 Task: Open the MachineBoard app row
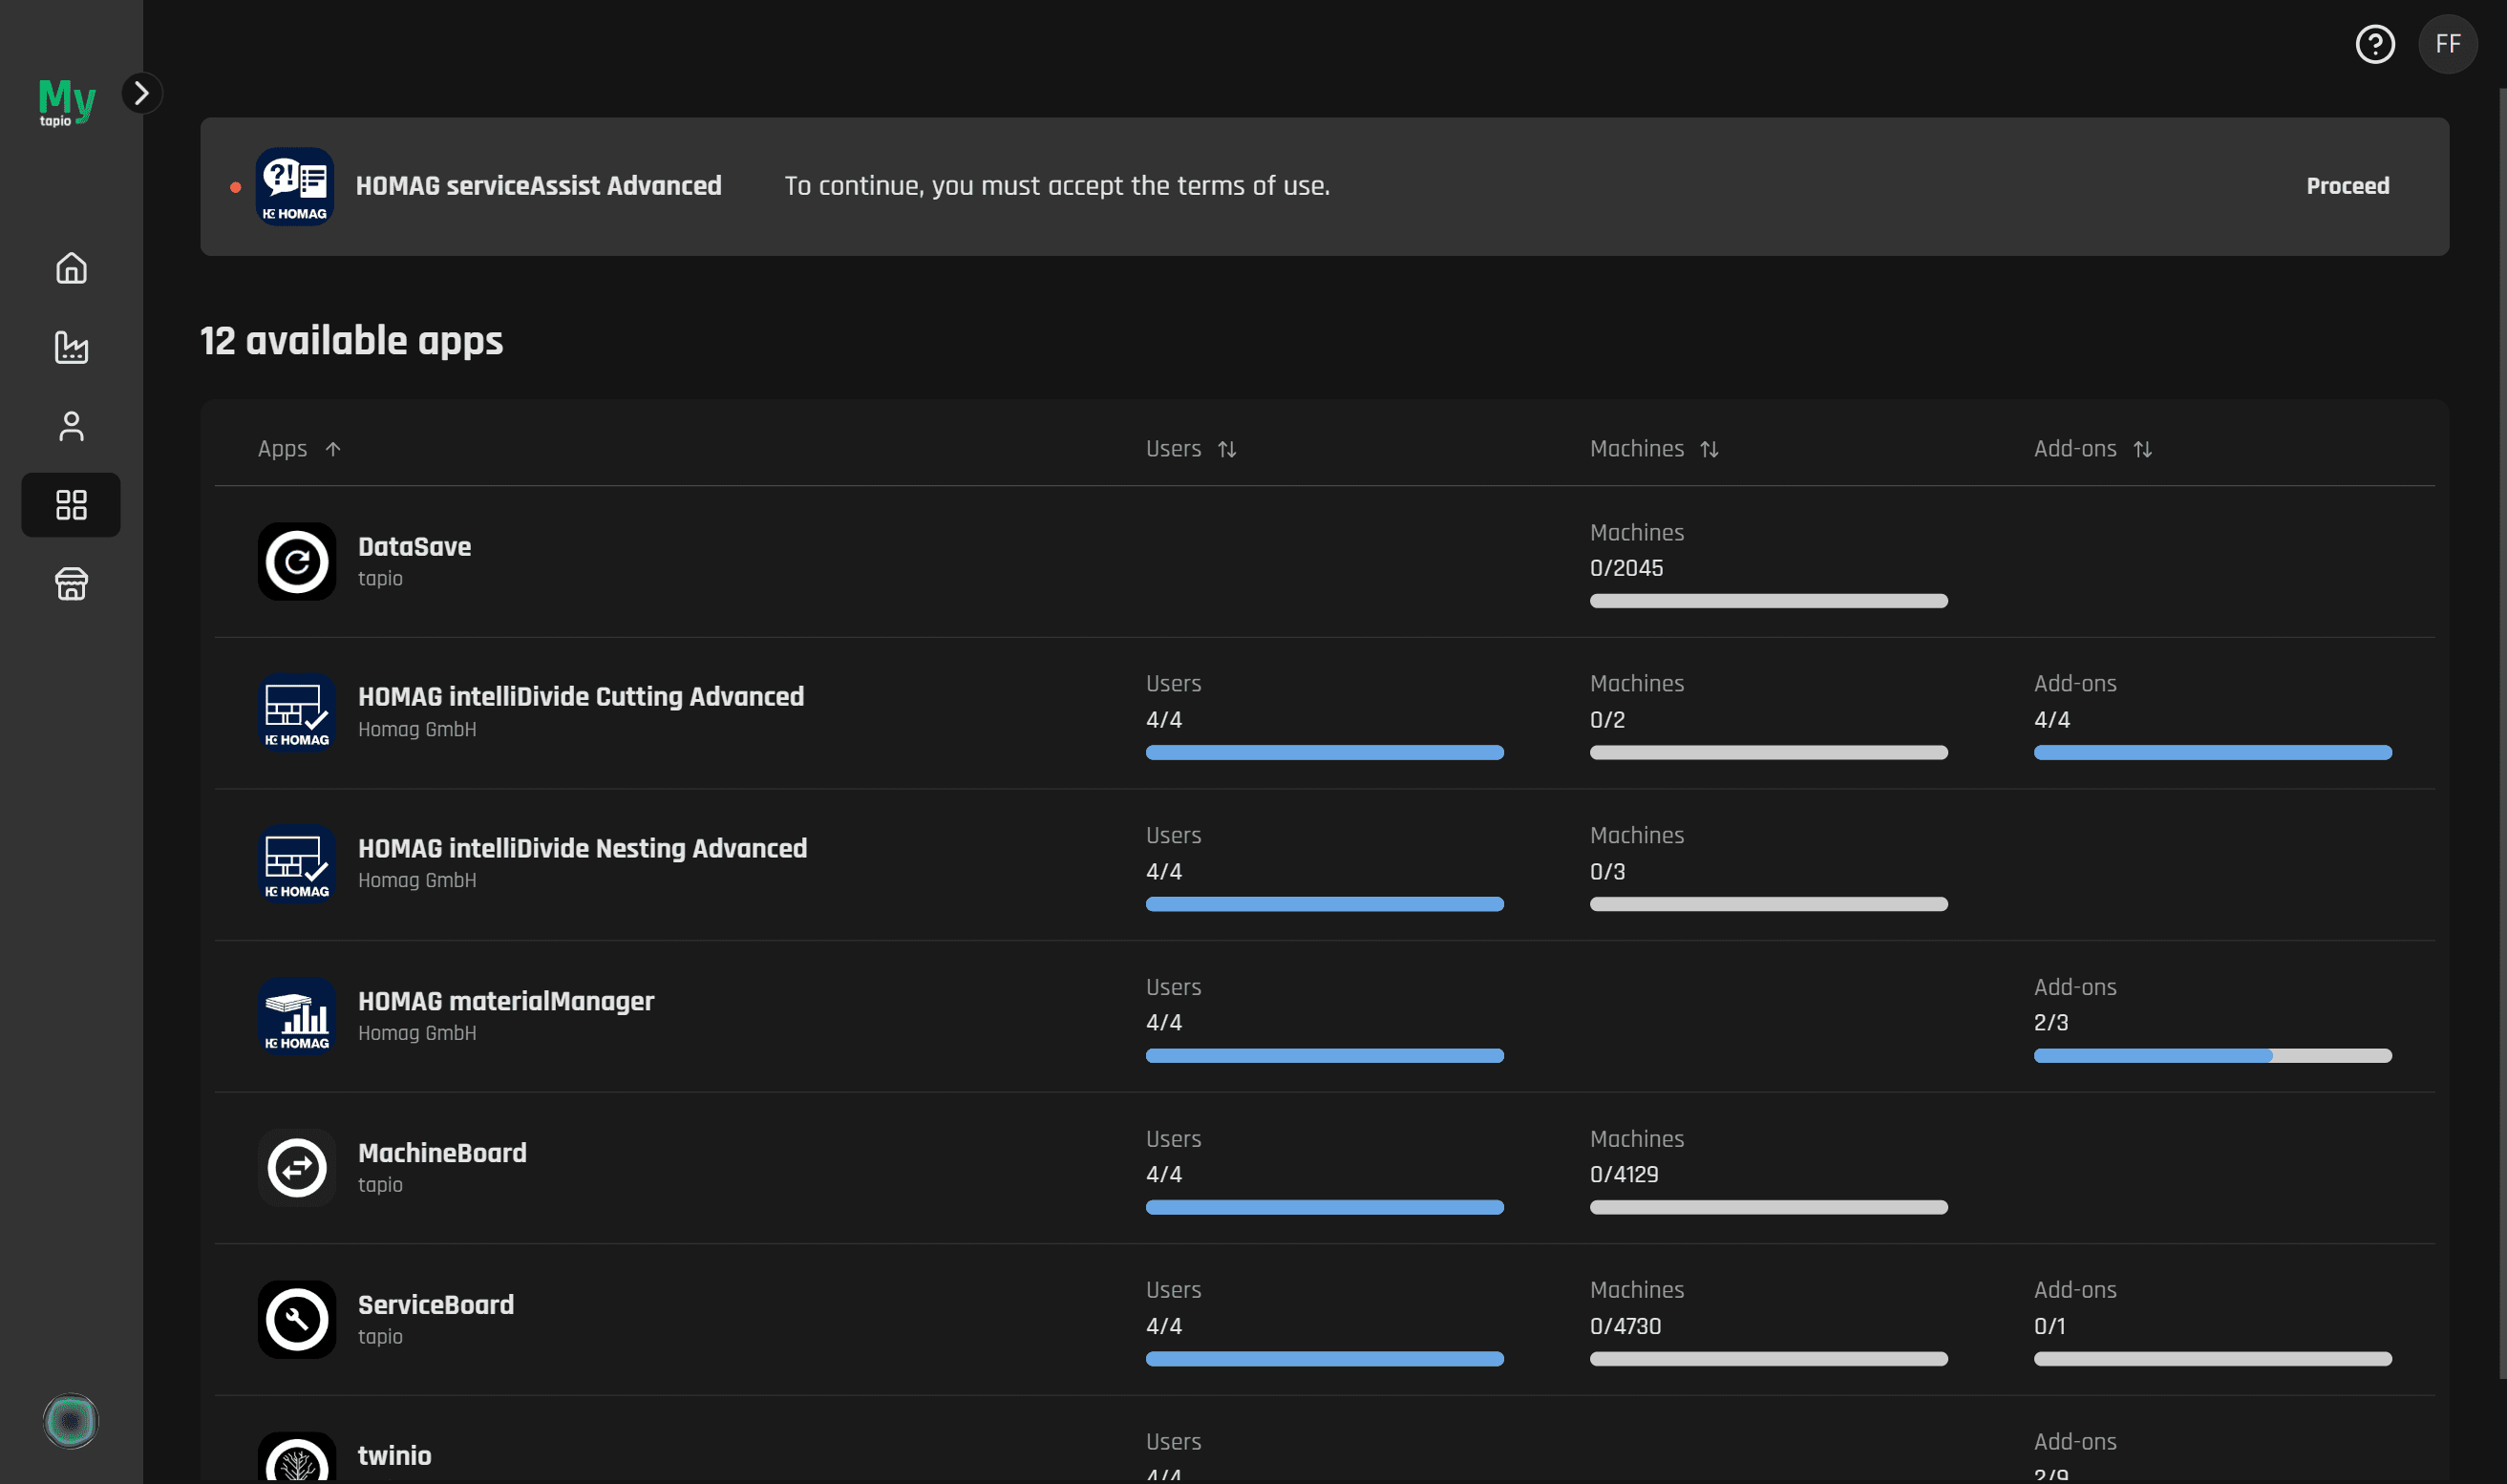(442, 1153)
